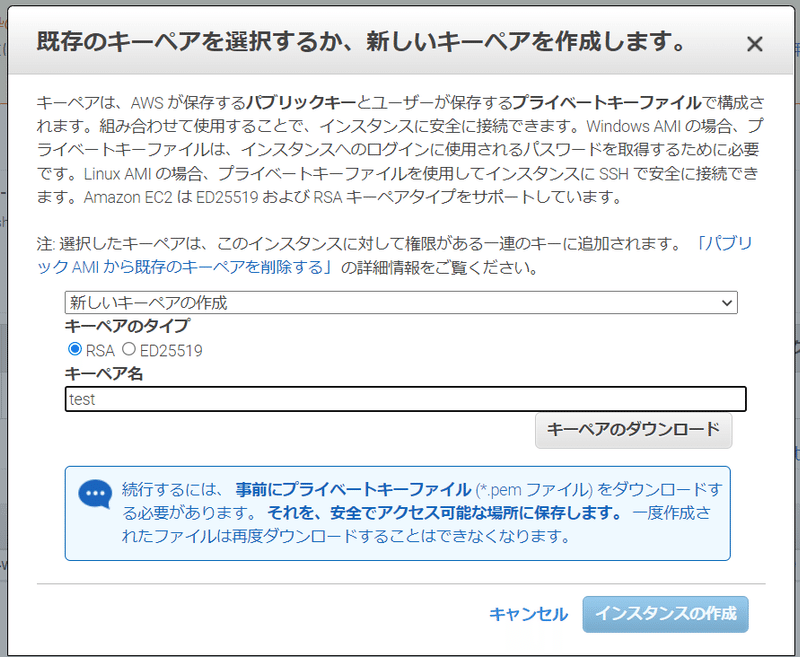Viewport: 800px width, 657px height.
Task: Click the blue speech bubble info icon
Action: tap(95, 494)
